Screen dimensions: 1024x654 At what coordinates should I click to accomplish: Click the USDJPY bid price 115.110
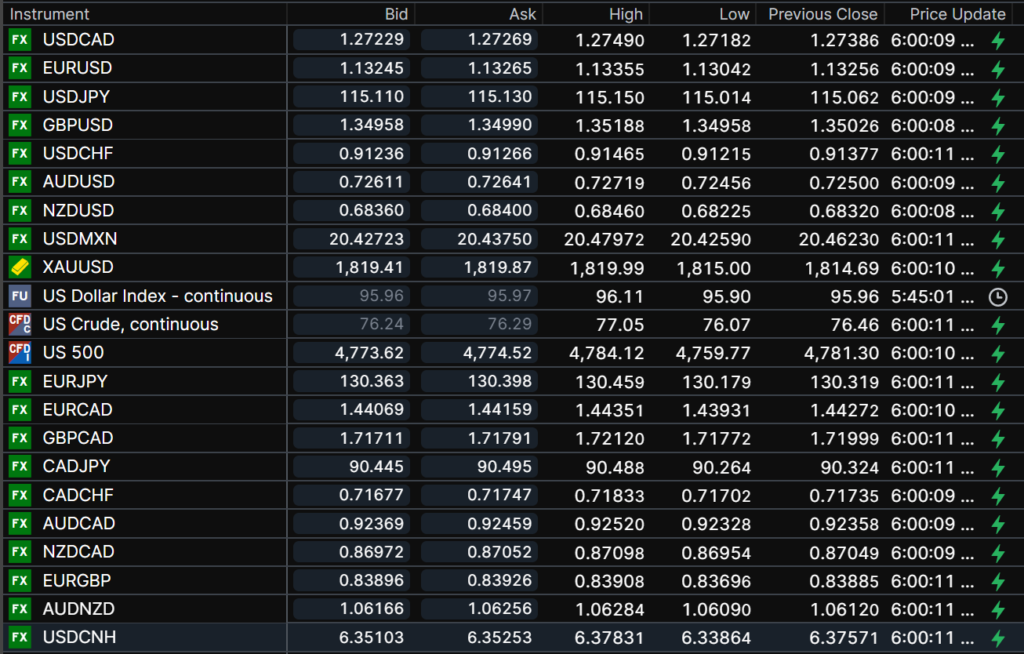click(371, 97)
